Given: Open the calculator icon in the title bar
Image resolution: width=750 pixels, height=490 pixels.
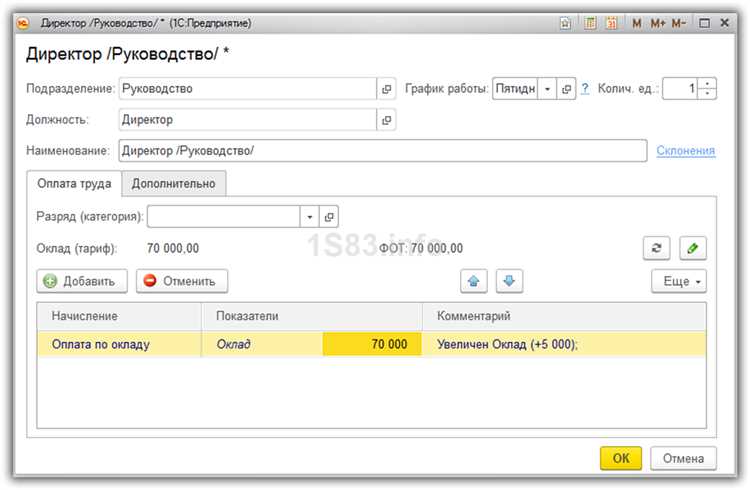Looking at the screenshot, I should pyautogui.click(x=590, y=23).
